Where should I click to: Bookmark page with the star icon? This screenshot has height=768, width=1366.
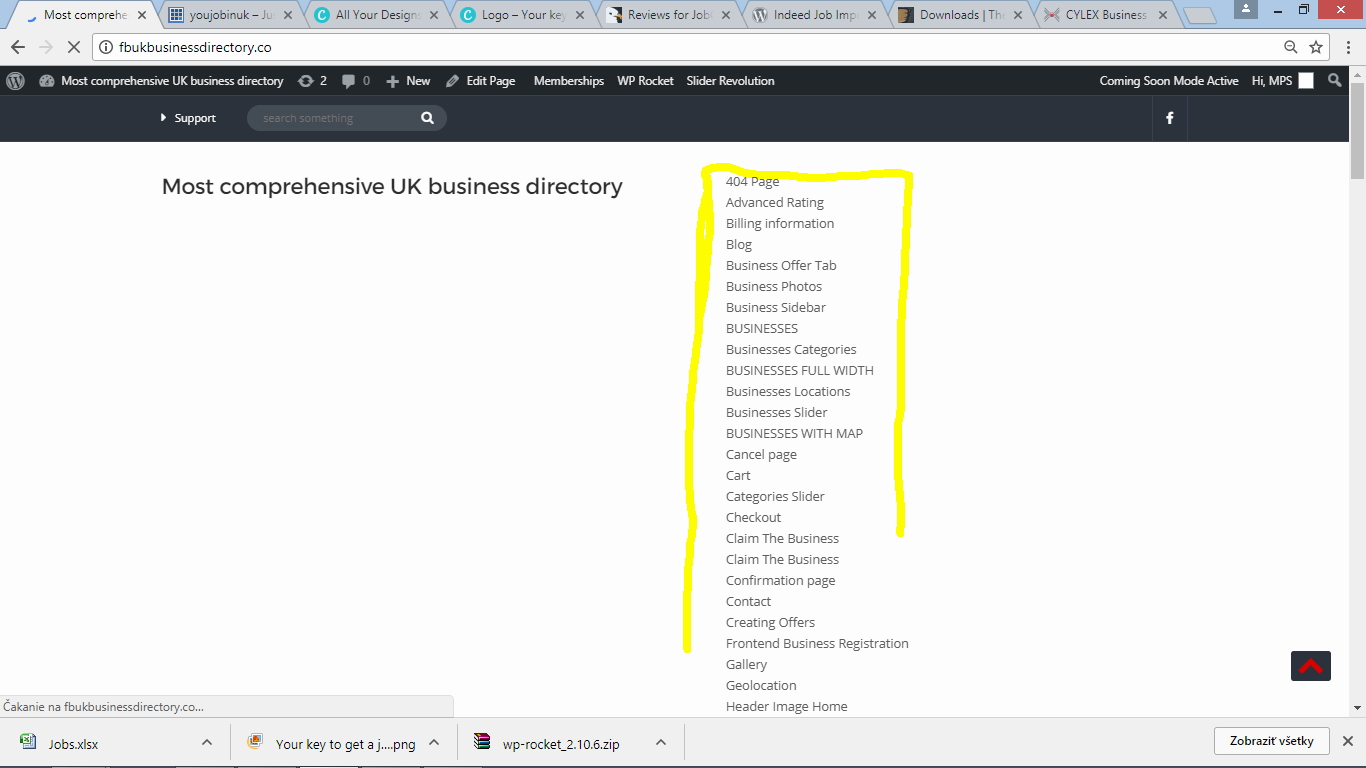tap(1316, 47)
